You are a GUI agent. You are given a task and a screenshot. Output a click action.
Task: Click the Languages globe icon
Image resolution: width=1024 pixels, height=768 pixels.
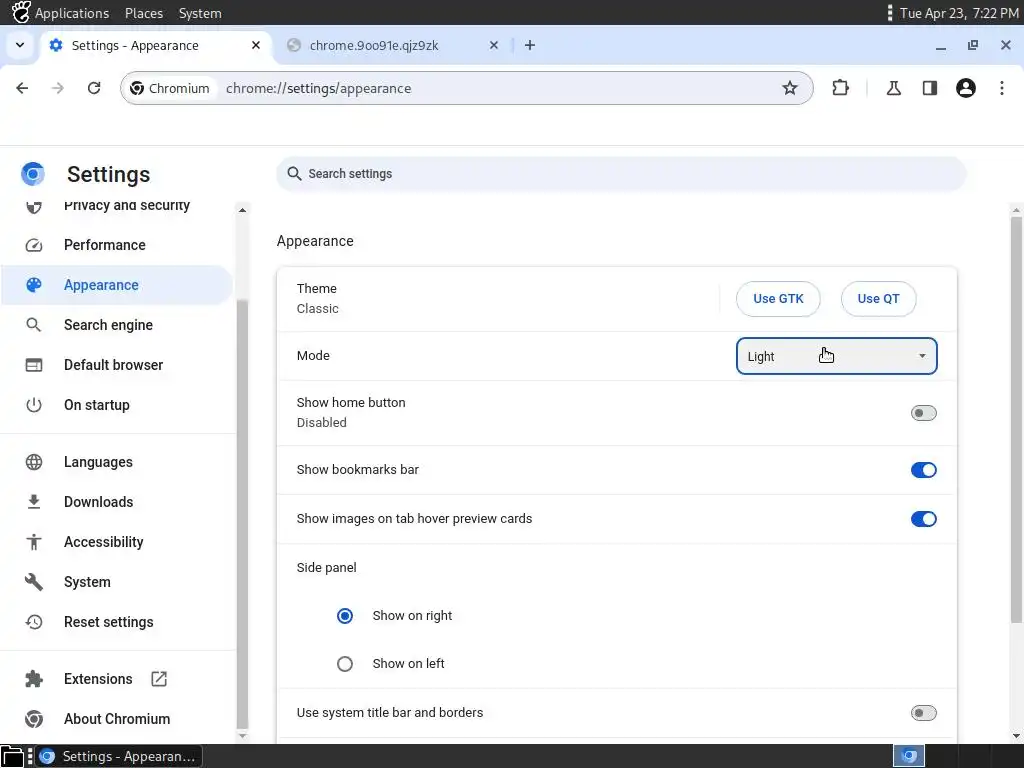[x=34, y=462]
